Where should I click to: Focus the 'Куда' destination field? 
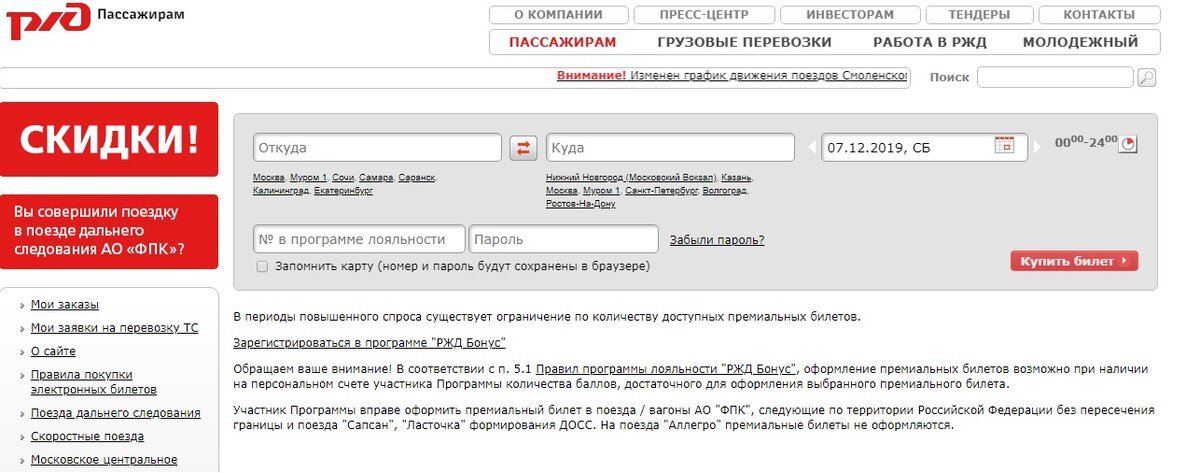(x=670, y=148)
